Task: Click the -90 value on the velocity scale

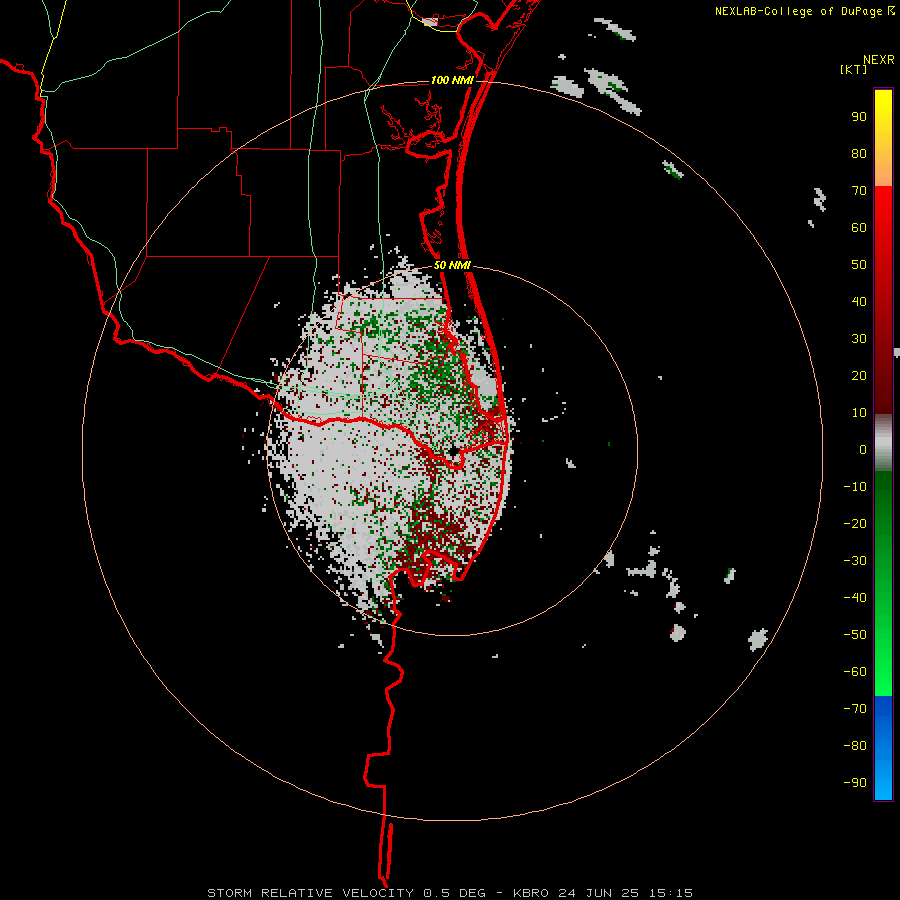Action: click(x=855, y=783)
